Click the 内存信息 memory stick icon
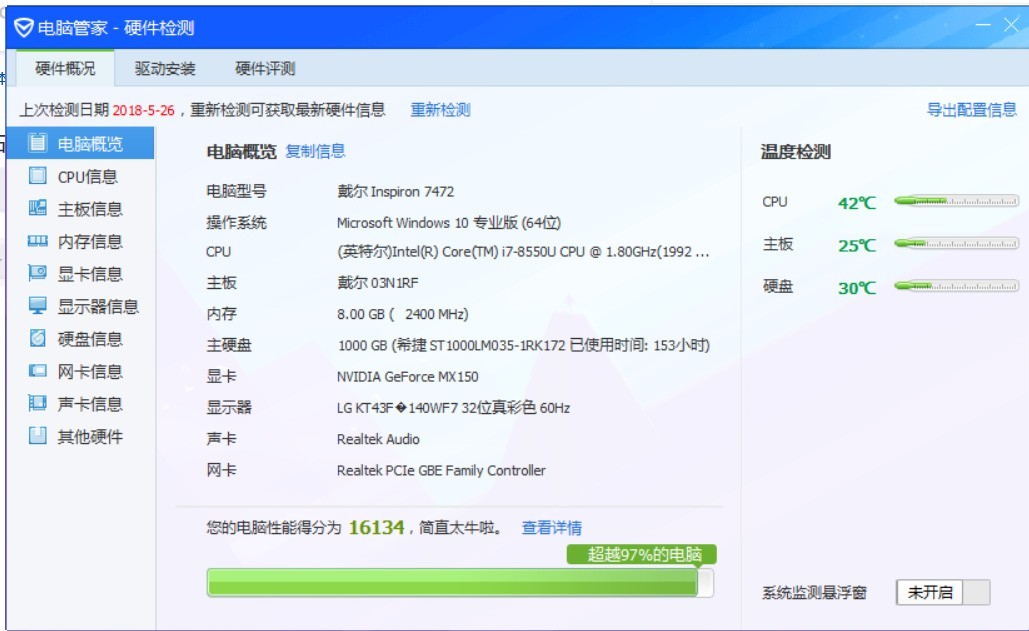The image size is (1029, 631). [38, 241]
